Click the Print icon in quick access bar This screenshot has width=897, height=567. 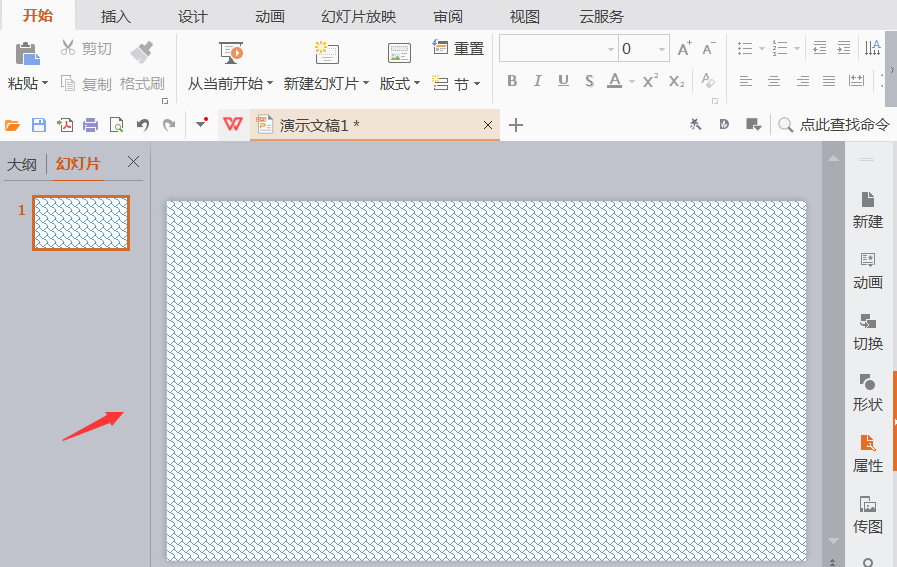(90, 125)
